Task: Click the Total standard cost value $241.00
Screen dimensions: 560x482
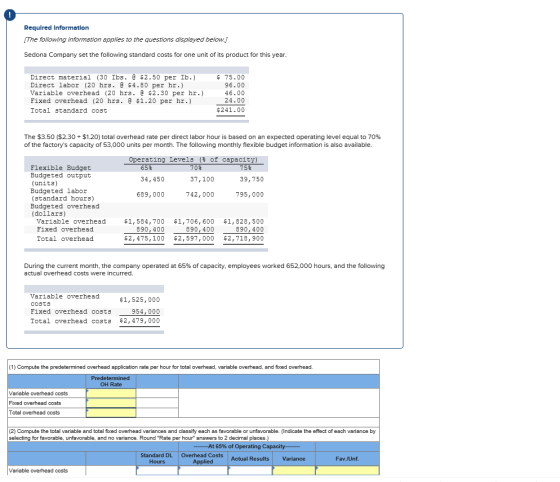Action: point(231,110)
